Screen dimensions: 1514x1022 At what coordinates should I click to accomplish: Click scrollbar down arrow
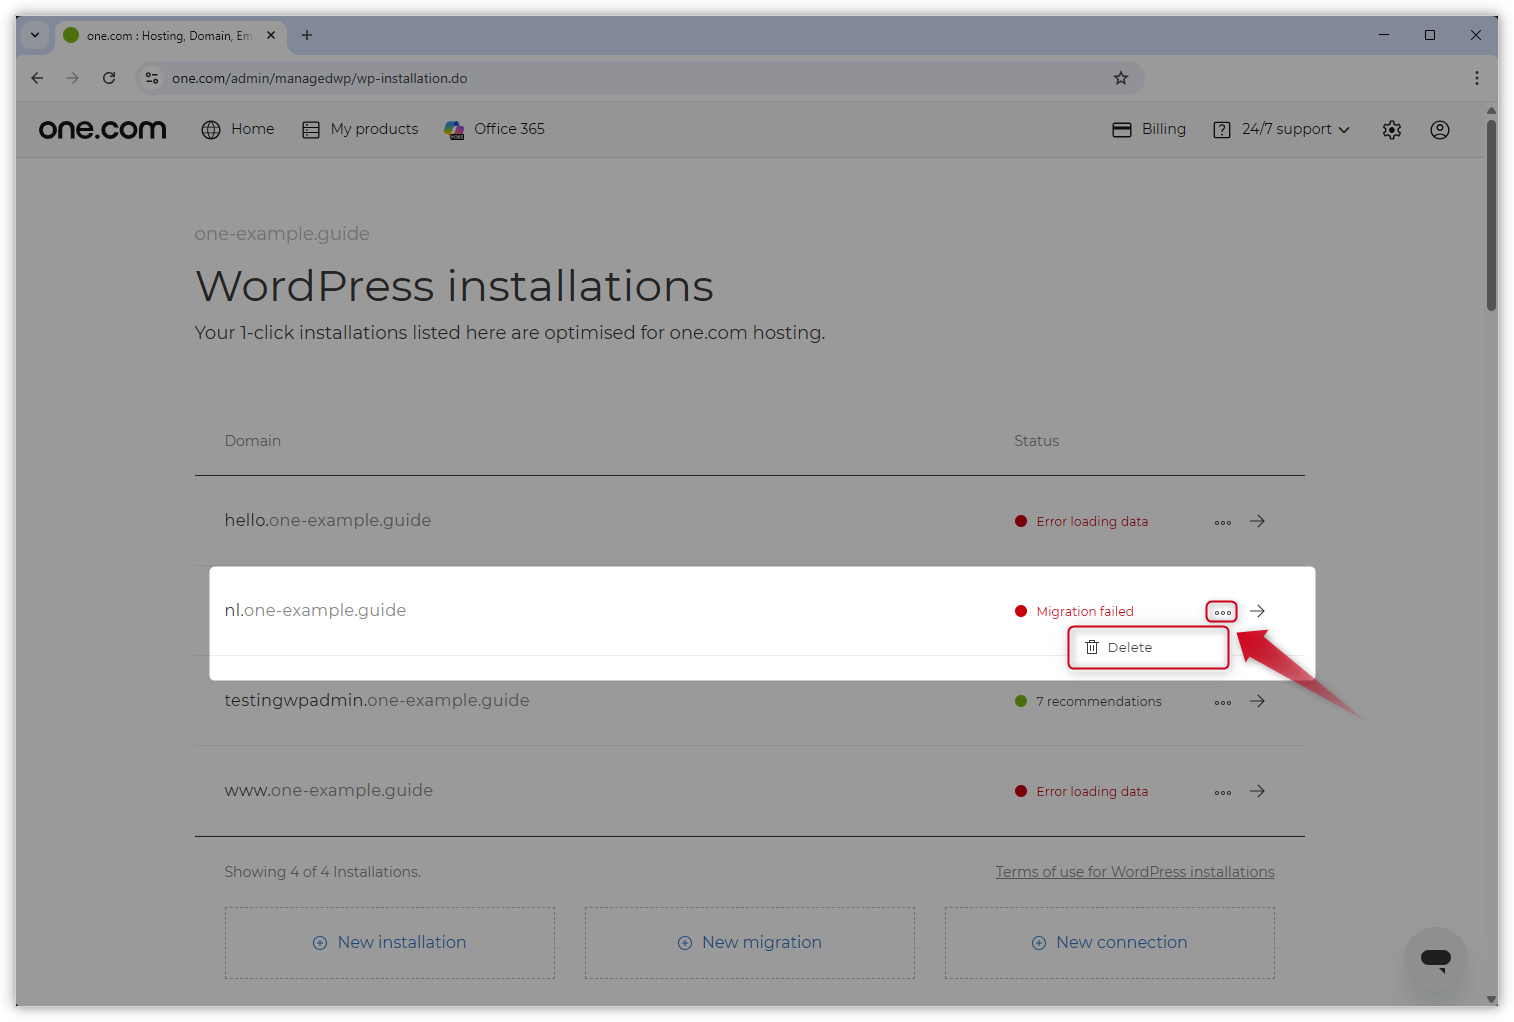tap(1491, 999)
